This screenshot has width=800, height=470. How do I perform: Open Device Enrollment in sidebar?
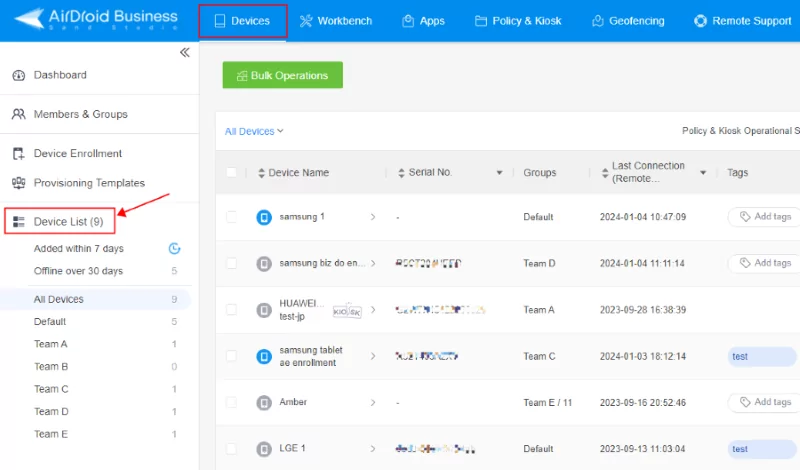coord(78,154)
